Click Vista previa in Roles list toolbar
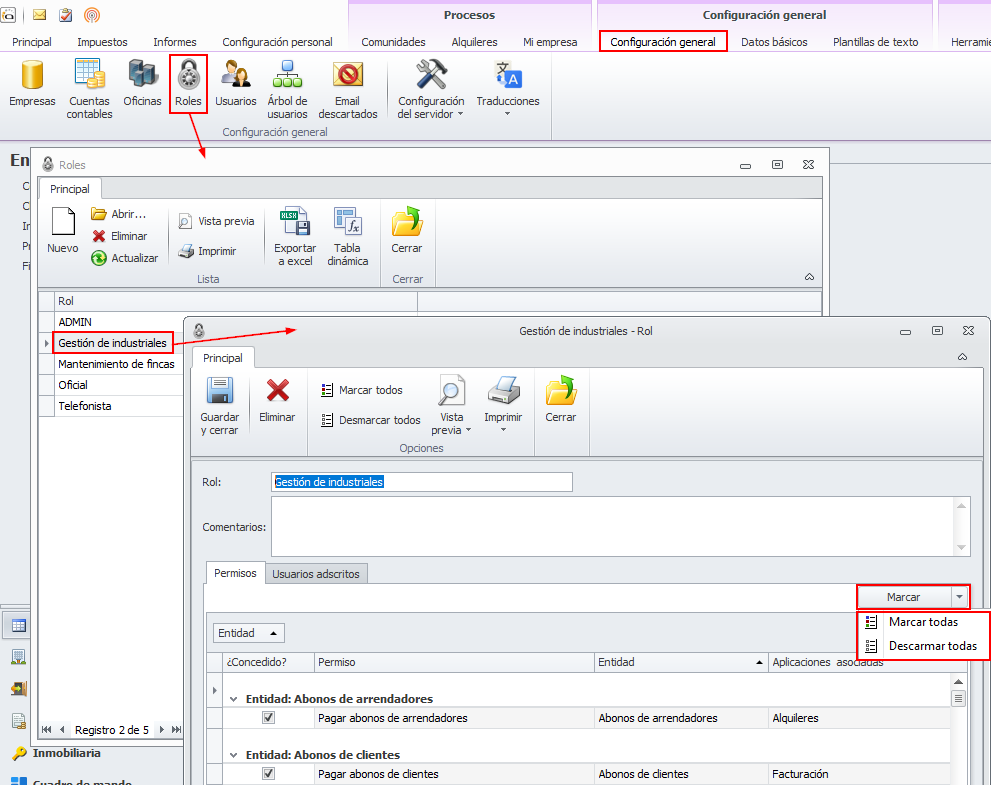991x785 pixels. pos(216,221)
